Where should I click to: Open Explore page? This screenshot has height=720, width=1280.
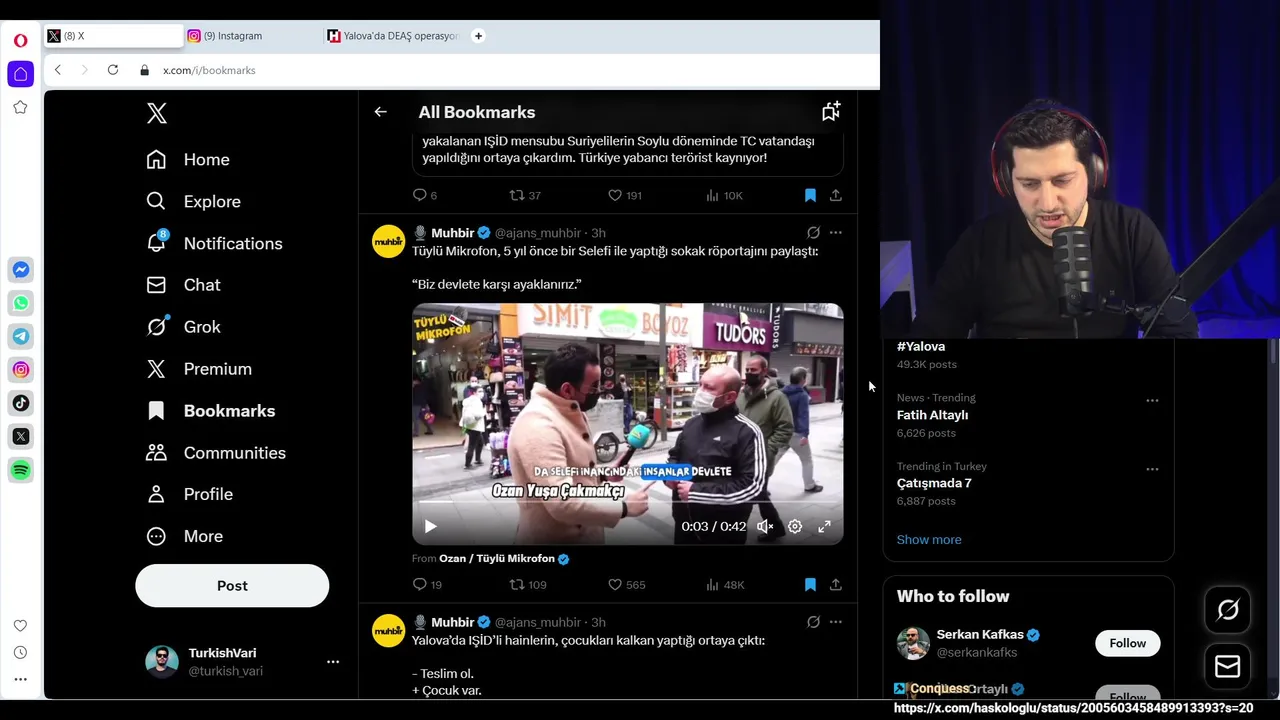click(193, 202)
